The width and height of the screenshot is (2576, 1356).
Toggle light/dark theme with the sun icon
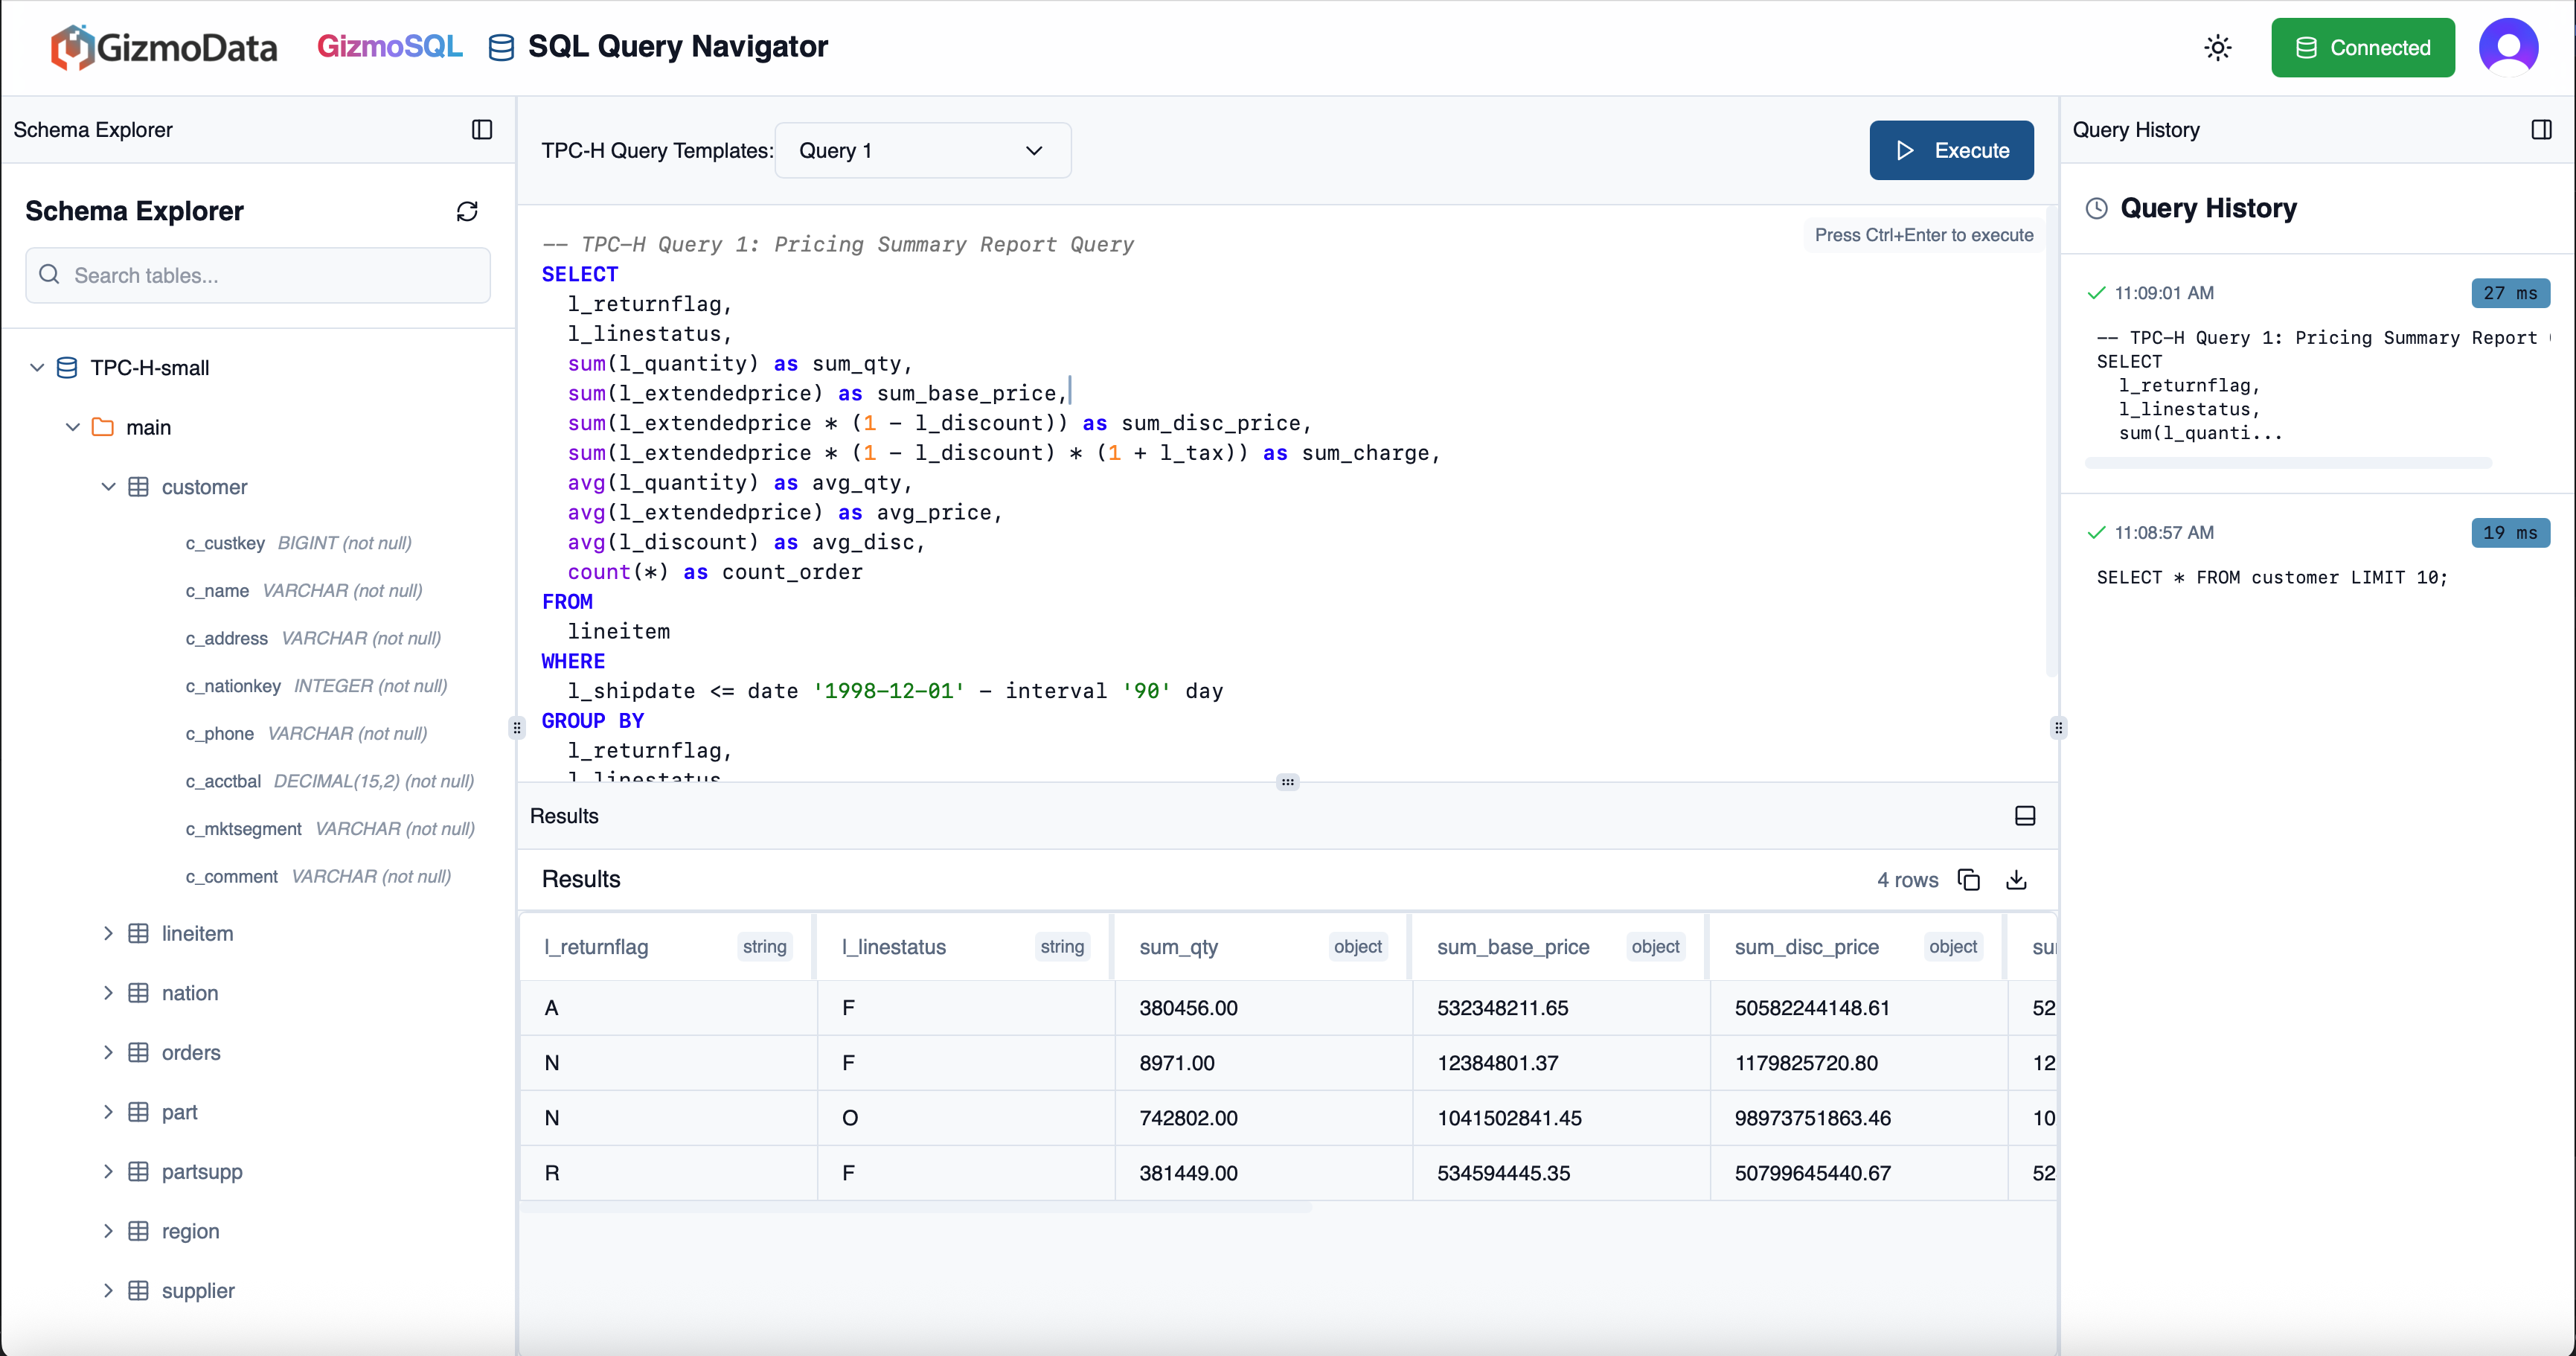click(x=2217, y=47)
